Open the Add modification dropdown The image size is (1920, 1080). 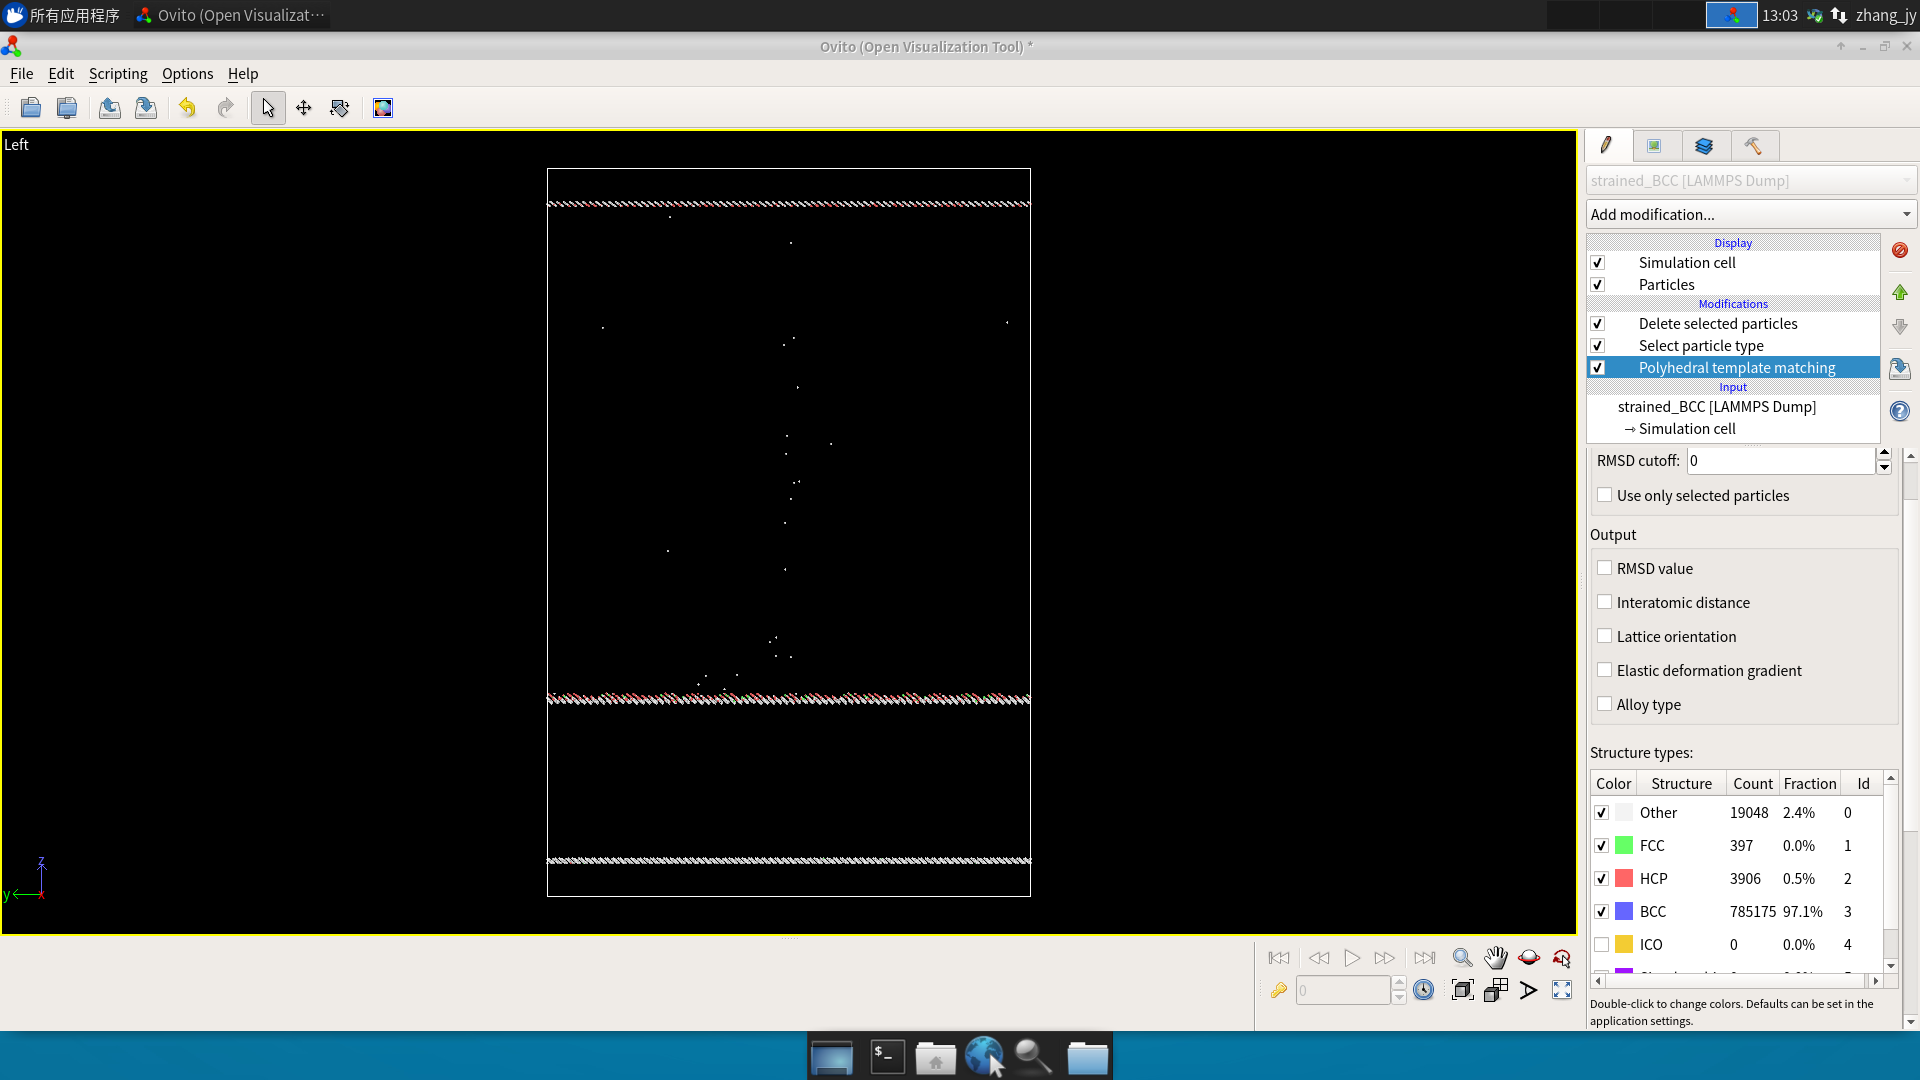[x=1750, y=214]
